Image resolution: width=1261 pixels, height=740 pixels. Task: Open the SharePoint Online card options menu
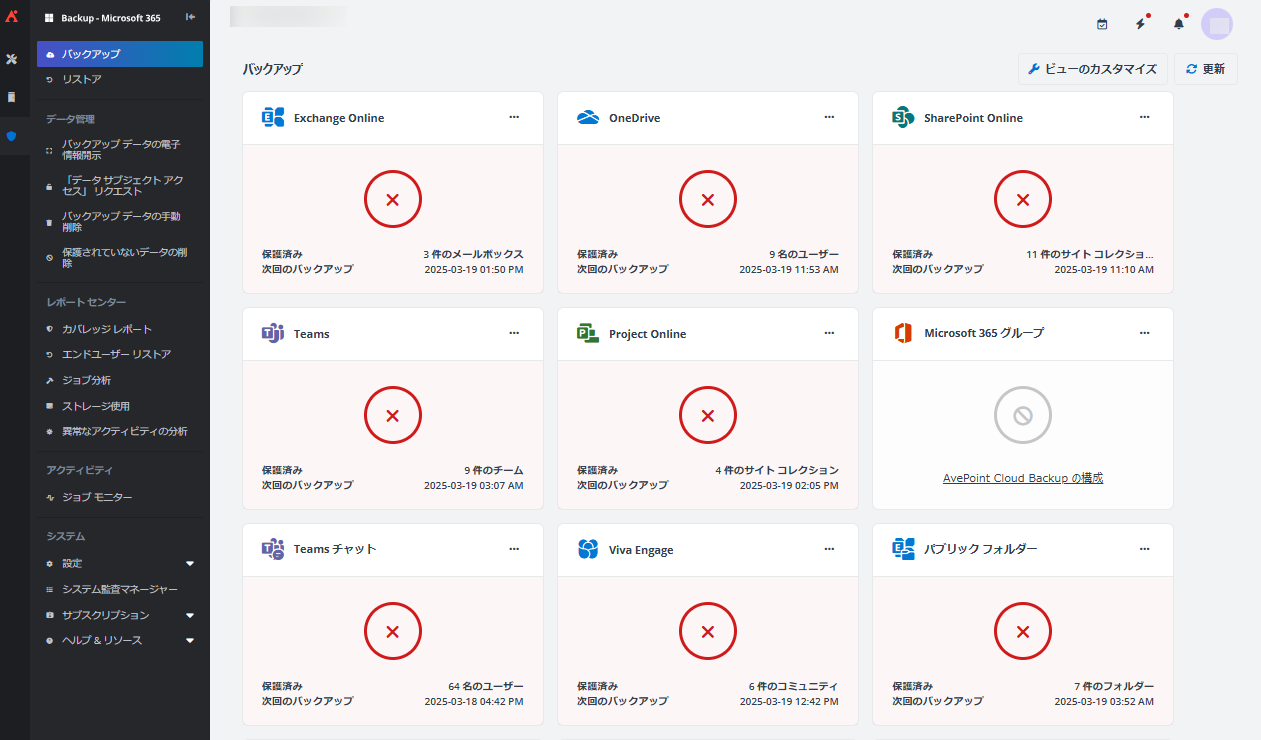pos(1144,117)
